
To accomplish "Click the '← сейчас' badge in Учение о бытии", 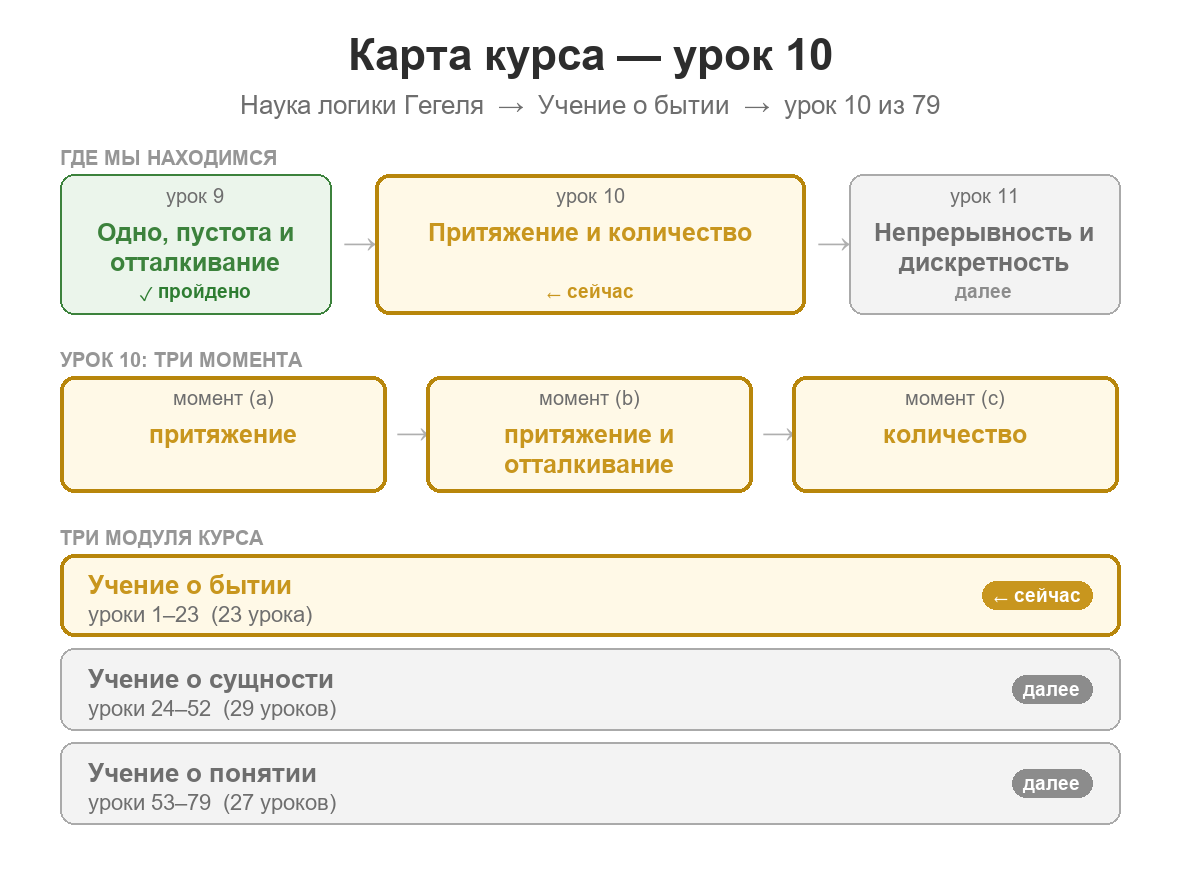I will coord(1037,596).
